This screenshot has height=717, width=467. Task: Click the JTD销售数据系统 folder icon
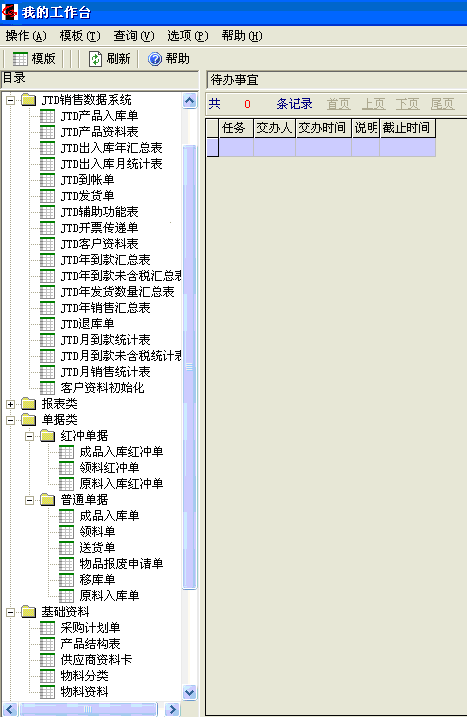tap(28, 100)
